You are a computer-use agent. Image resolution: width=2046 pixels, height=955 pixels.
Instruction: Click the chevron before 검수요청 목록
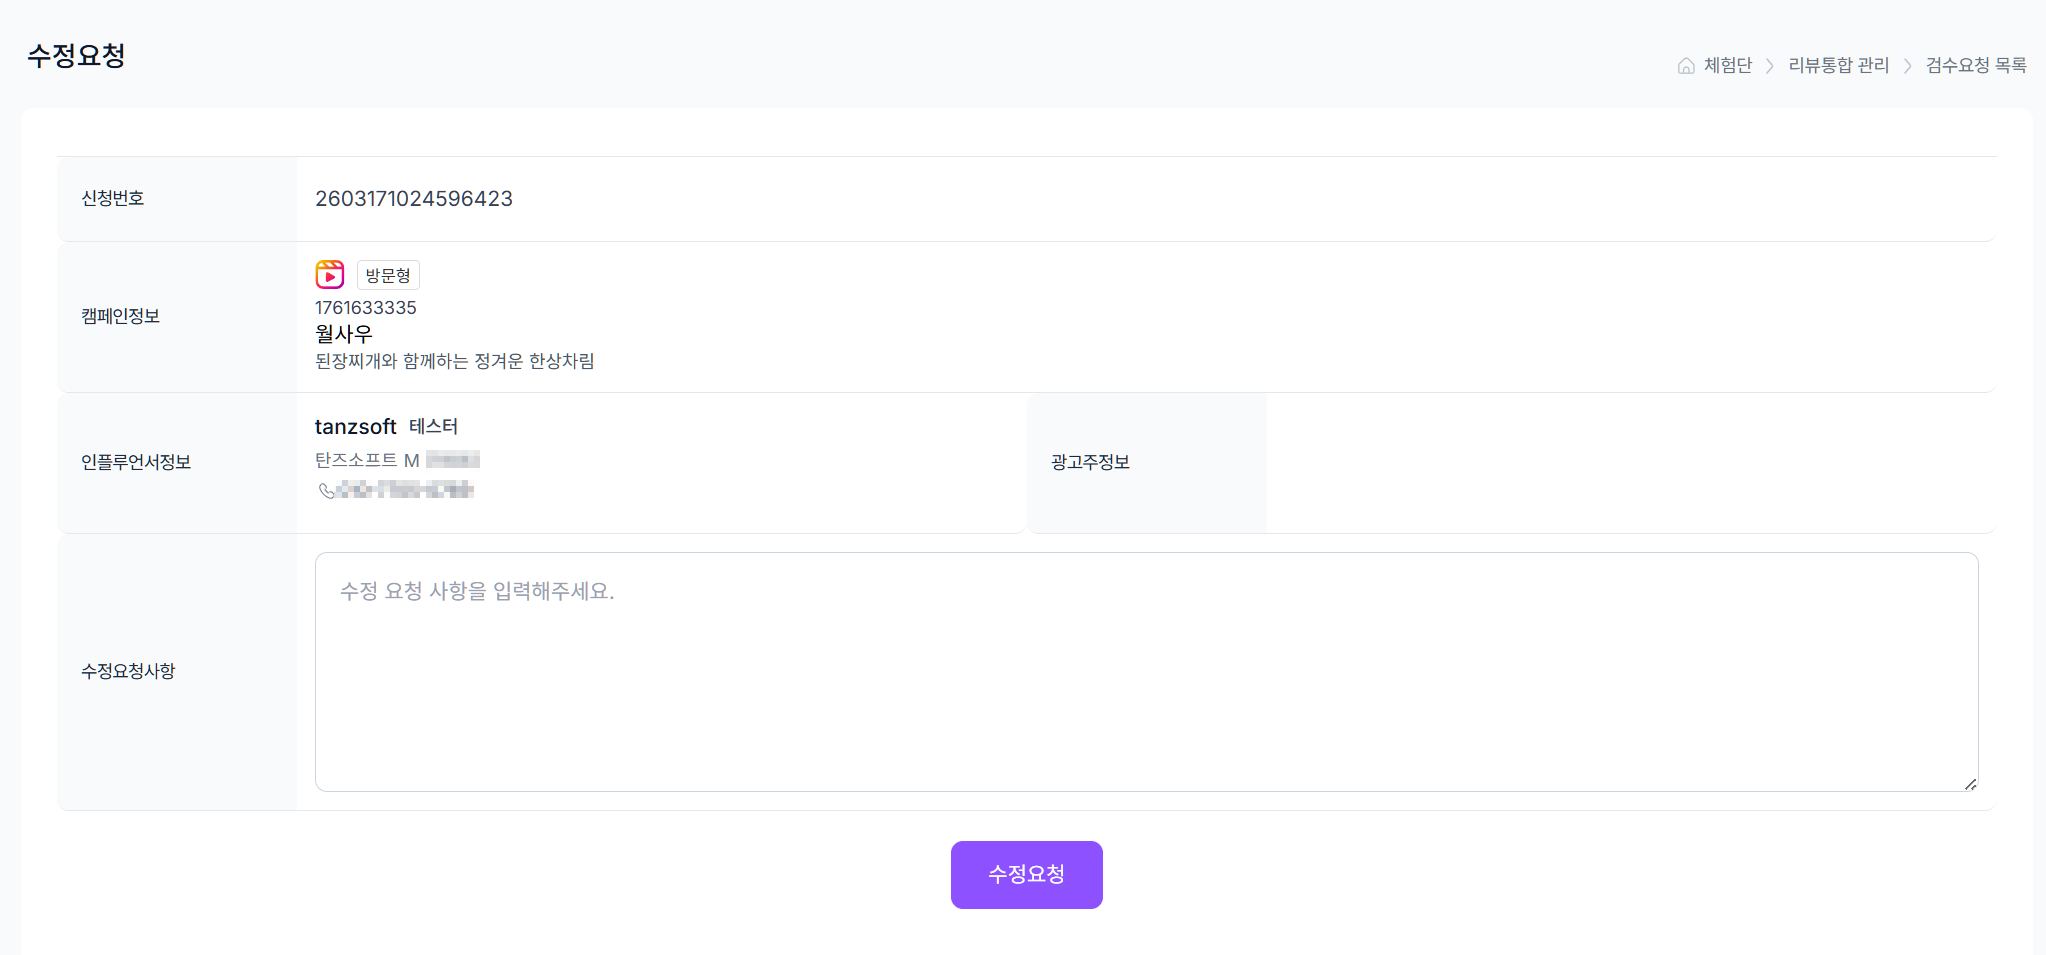1907,66
